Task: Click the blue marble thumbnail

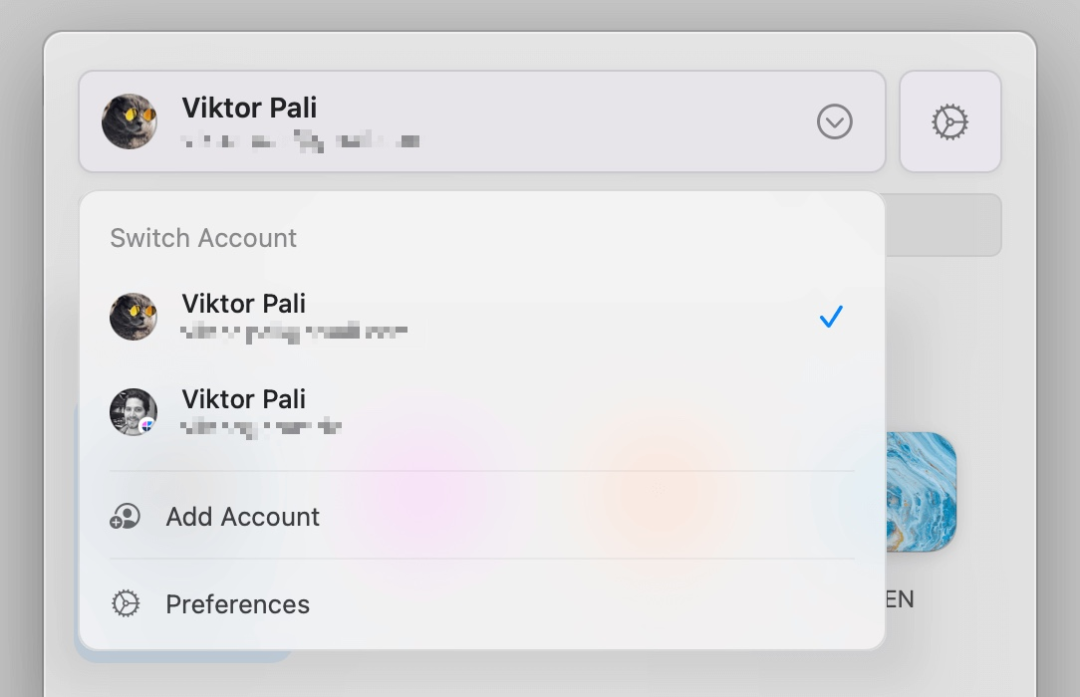Action: pyautogui.click(x=920, y=490)
